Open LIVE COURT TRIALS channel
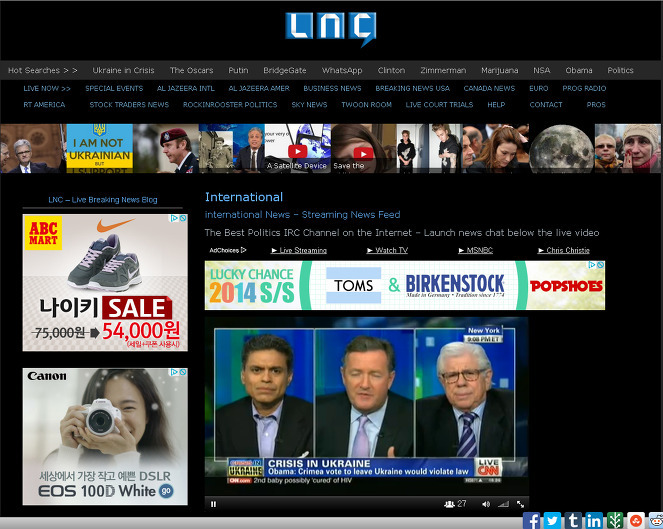The height and width of the screenshot is (529, 663). [439, 104]
